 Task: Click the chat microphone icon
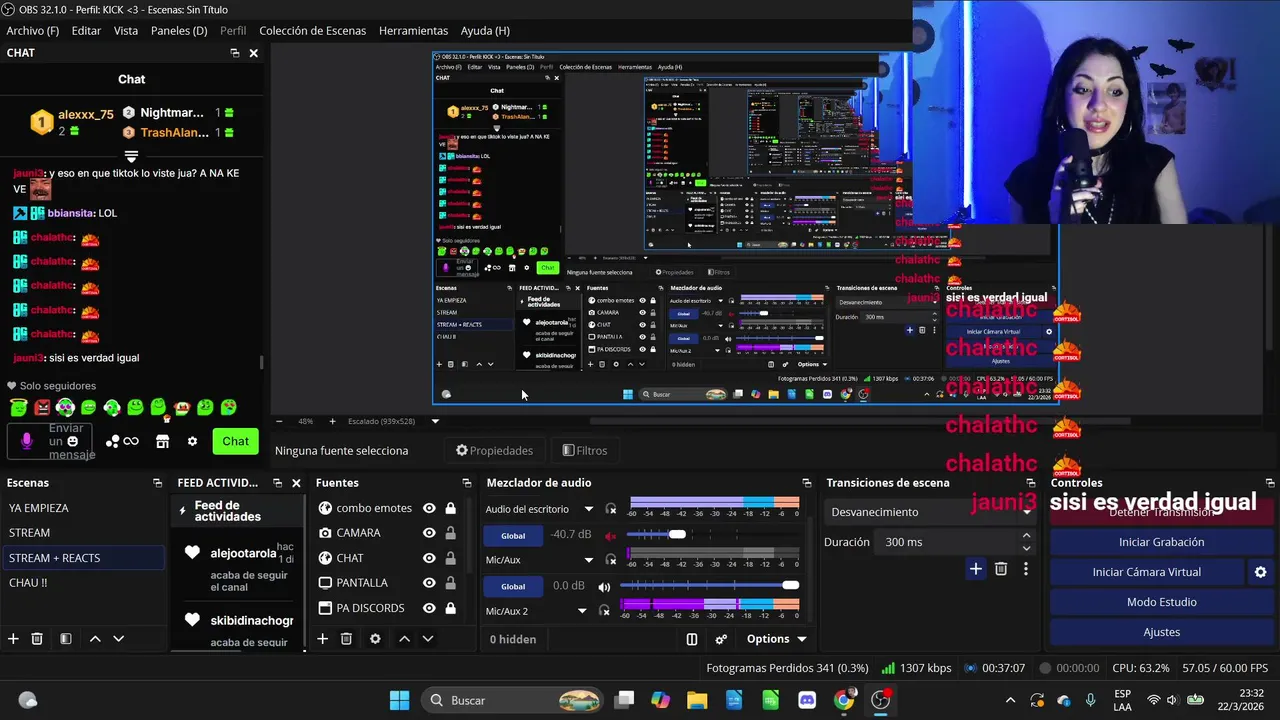[27, 441]
